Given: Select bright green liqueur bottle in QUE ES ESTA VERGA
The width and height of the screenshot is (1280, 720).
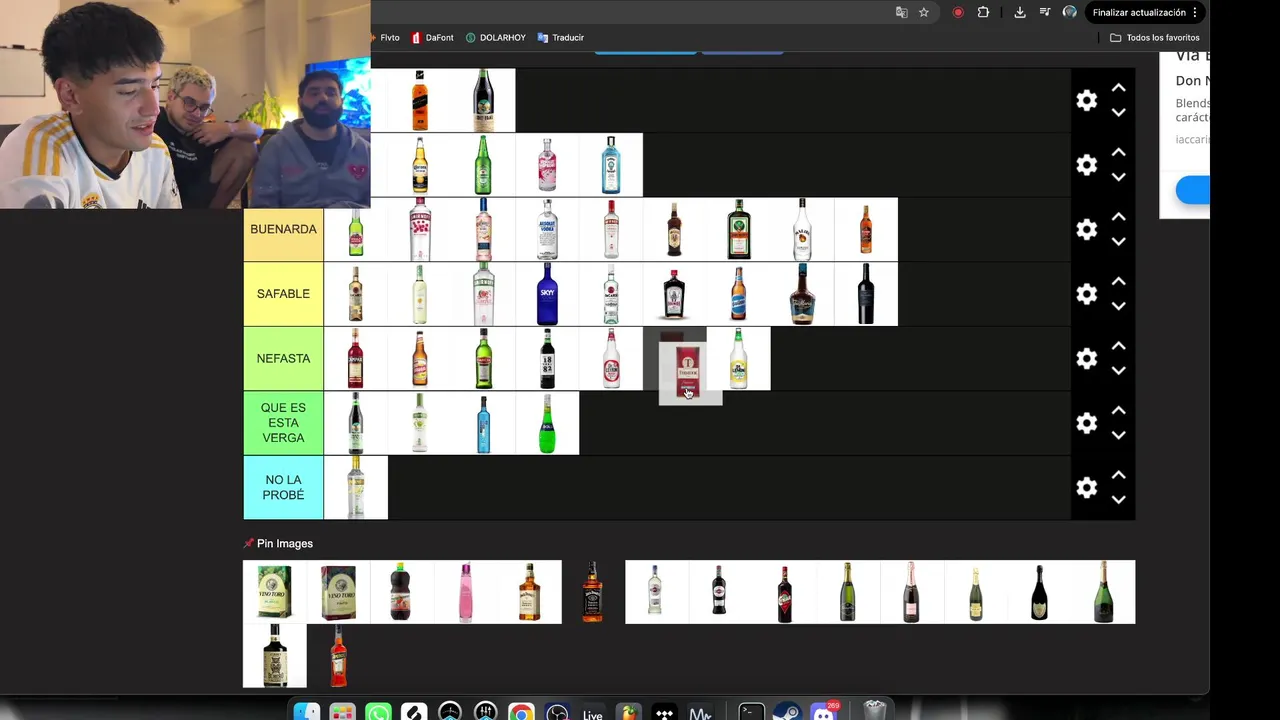Looking at the screenshot, I should pos(547,423).
